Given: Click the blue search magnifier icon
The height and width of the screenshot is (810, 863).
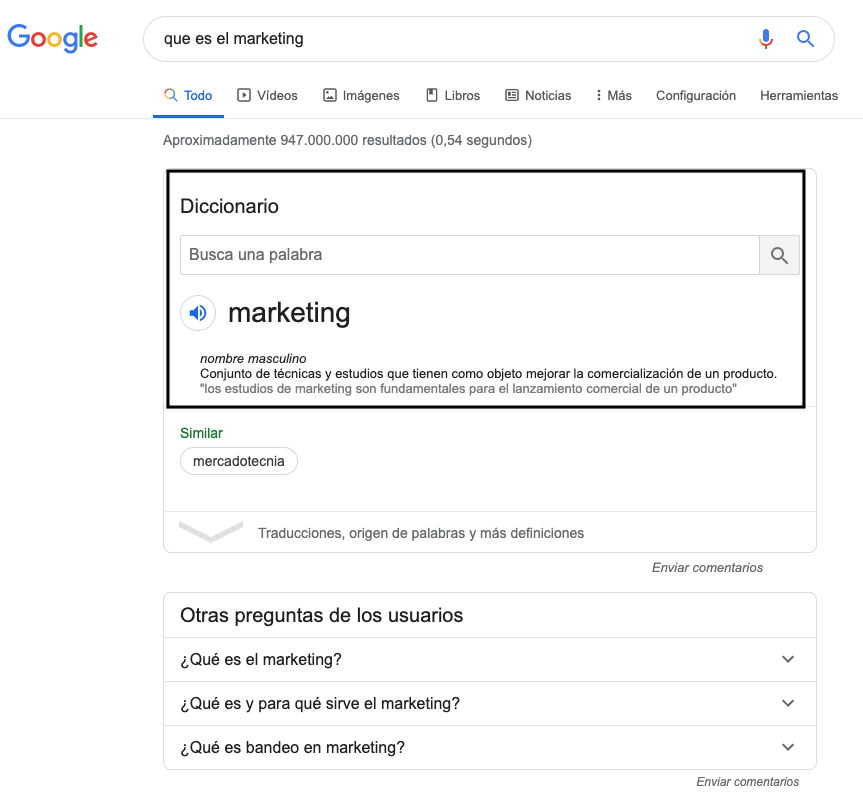Looking at the screenshot, I should coord(805,38).
